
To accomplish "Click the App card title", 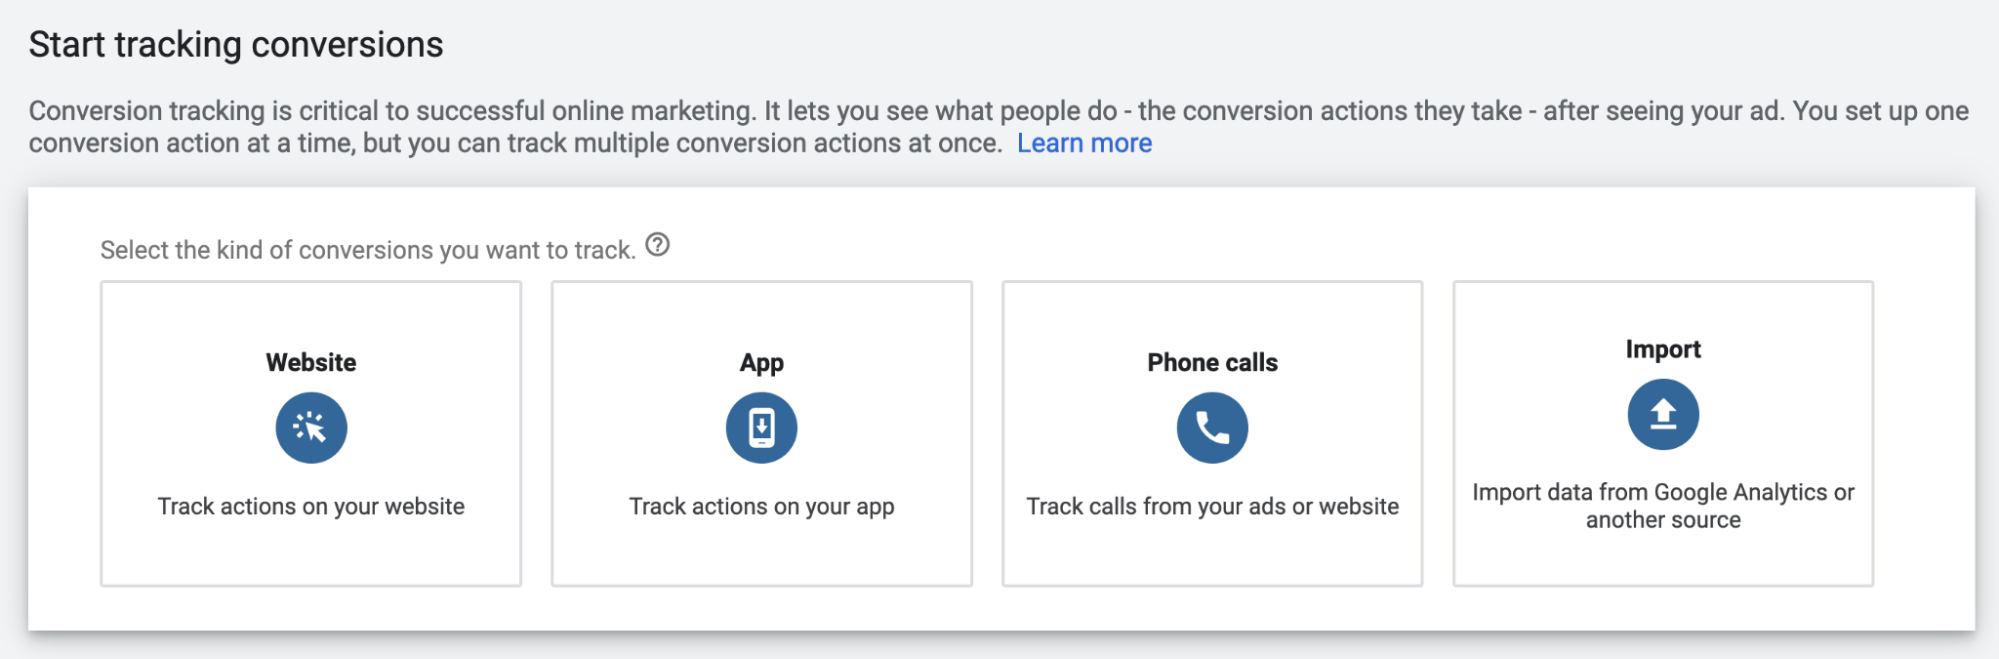I will (761, 362).
